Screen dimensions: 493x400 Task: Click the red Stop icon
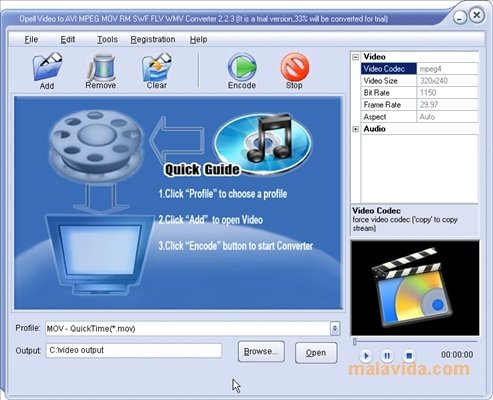(294, 66)
